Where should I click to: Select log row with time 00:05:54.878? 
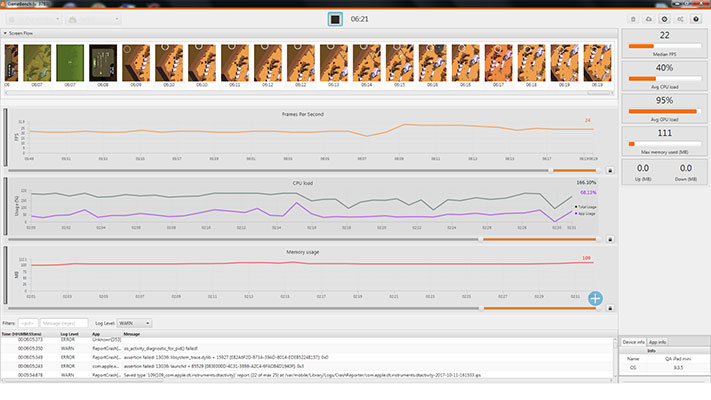pyautogui.click(x=307, y=375)
